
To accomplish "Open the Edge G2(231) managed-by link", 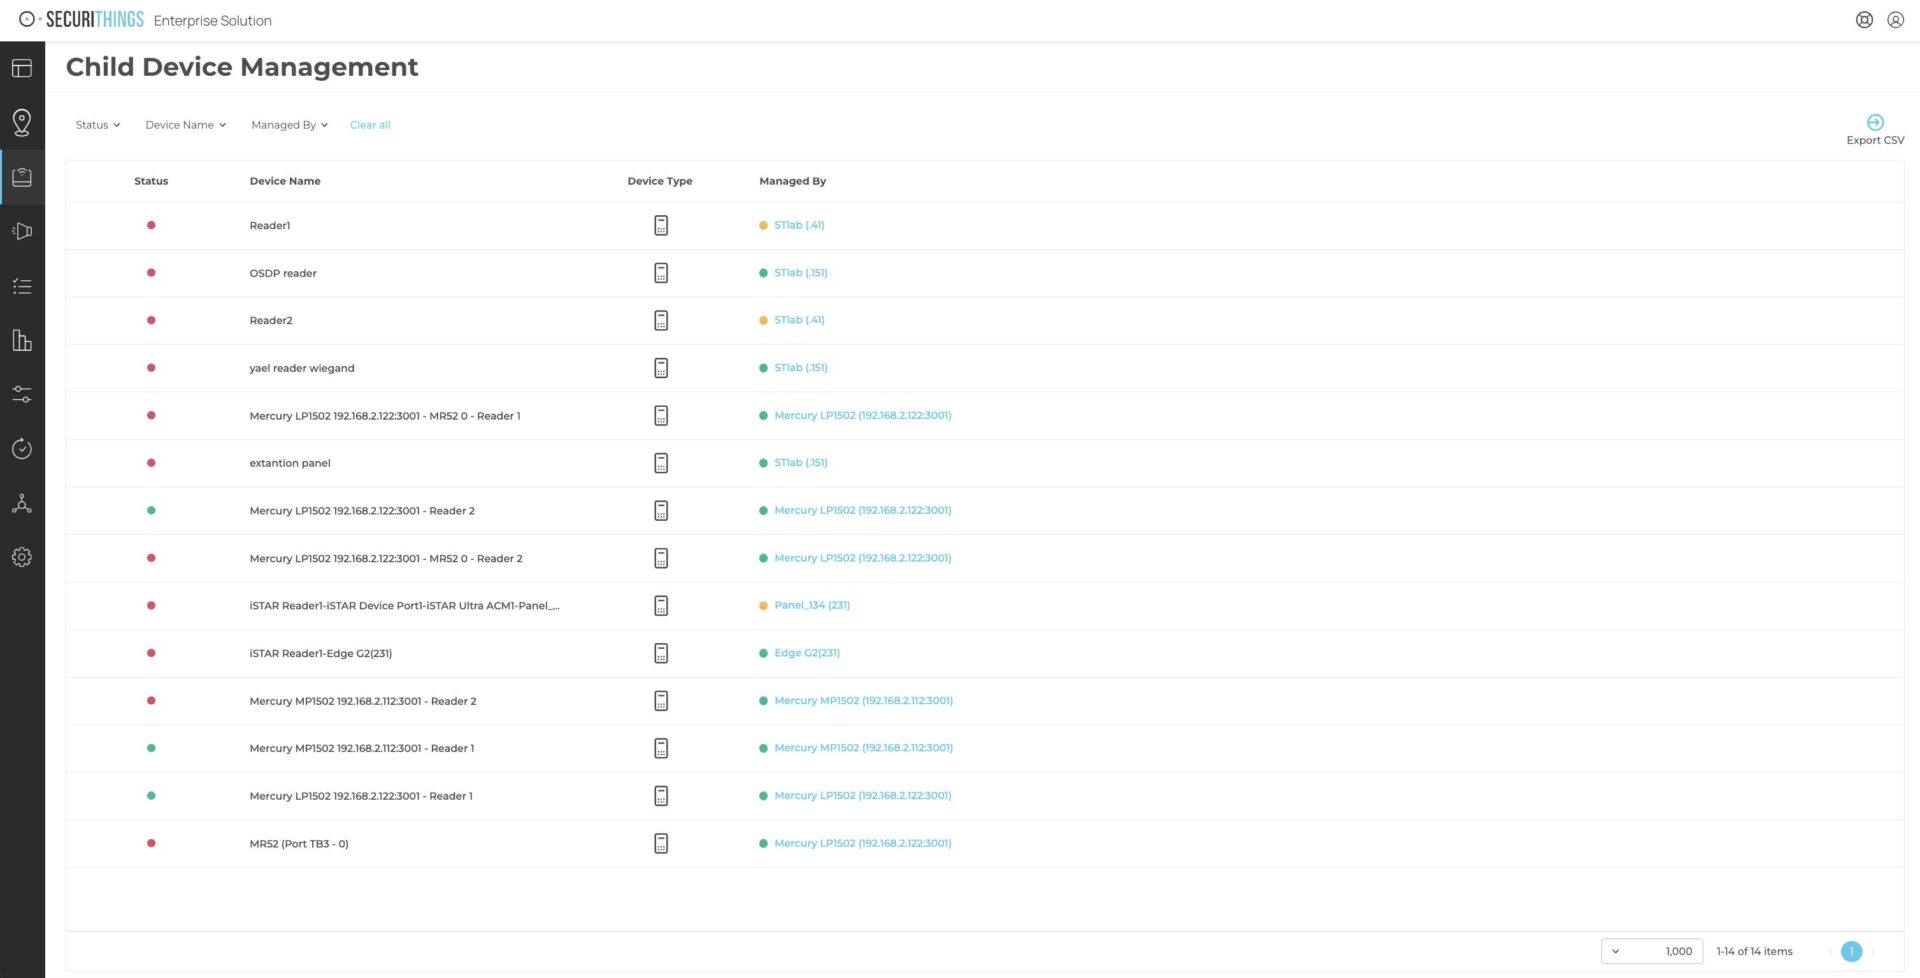I will click(x=807, y=653).
